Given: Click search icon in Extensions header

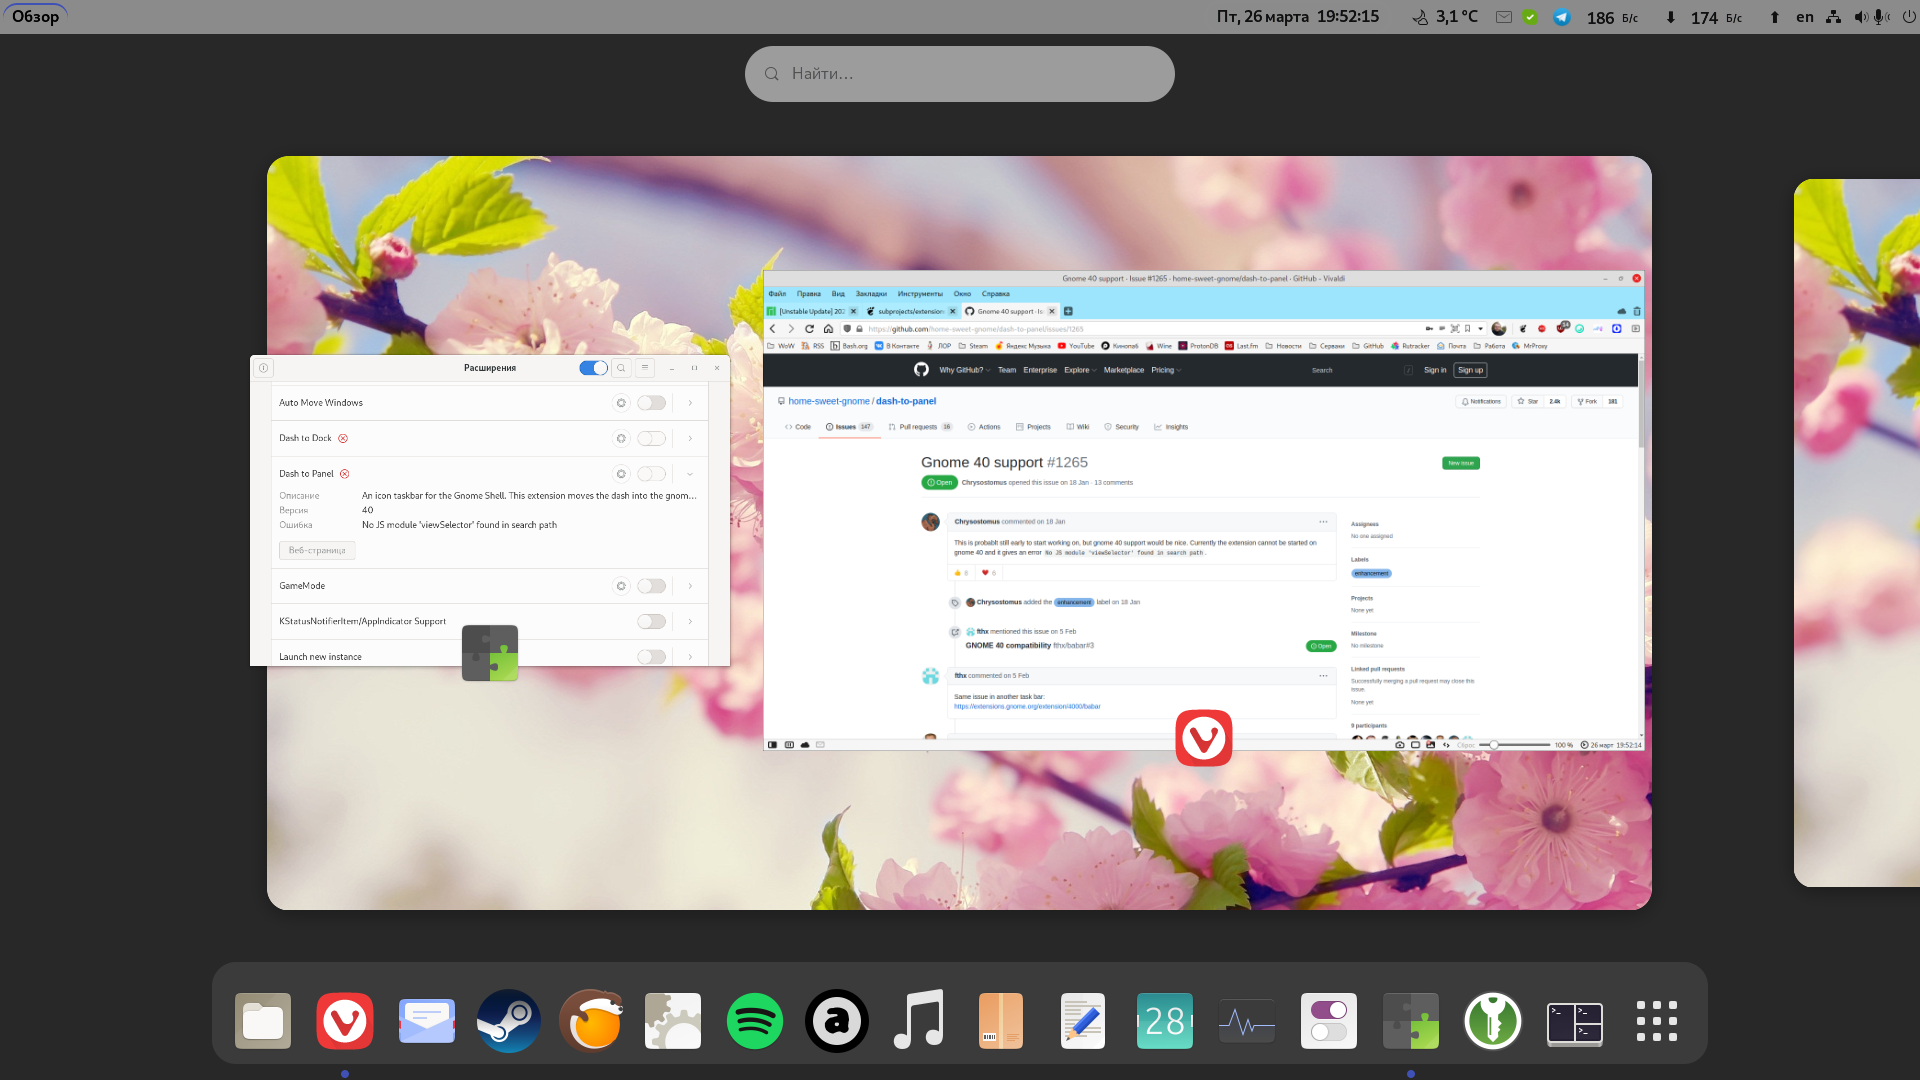Looking at the screenshot, I should tap(621, 368).
